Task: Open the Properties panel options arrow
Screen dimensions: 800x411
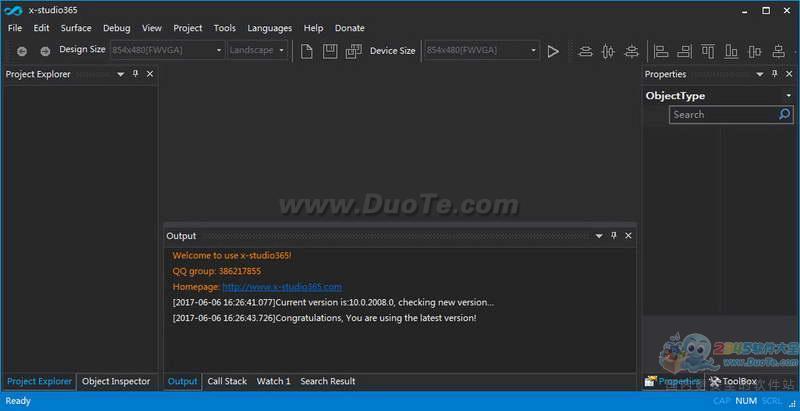Action: coord(760,74)
